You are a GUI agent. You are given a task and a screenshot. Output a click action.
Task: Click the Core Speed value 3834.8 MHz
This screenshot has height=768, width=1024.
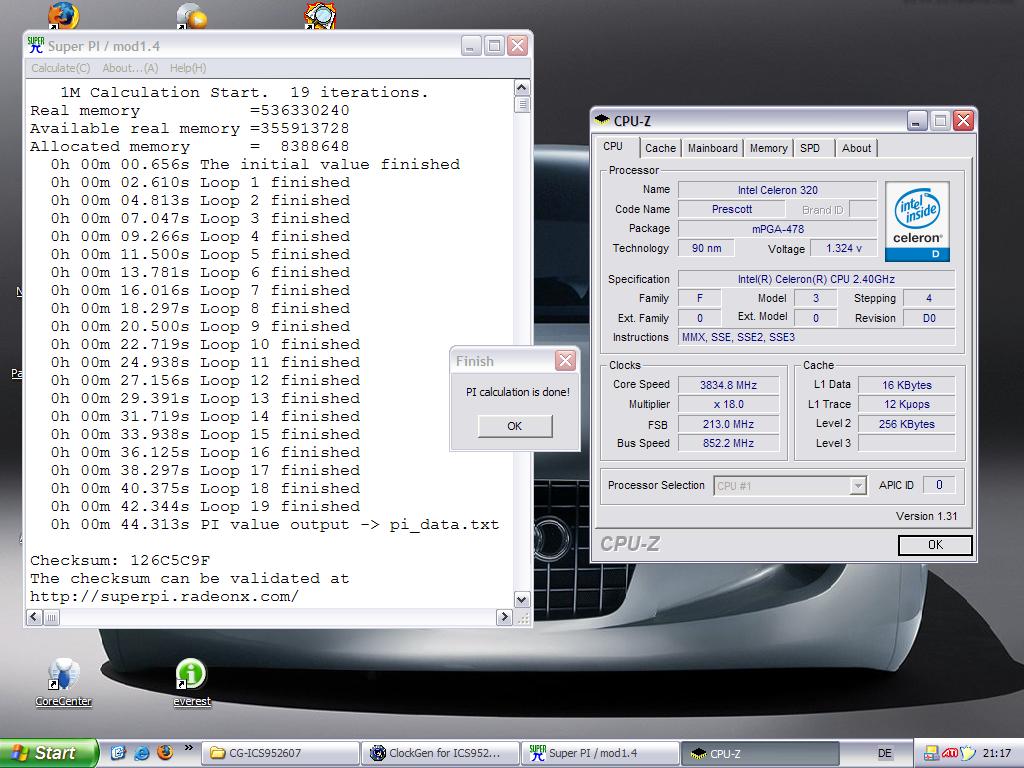click(x=728, y=385)
